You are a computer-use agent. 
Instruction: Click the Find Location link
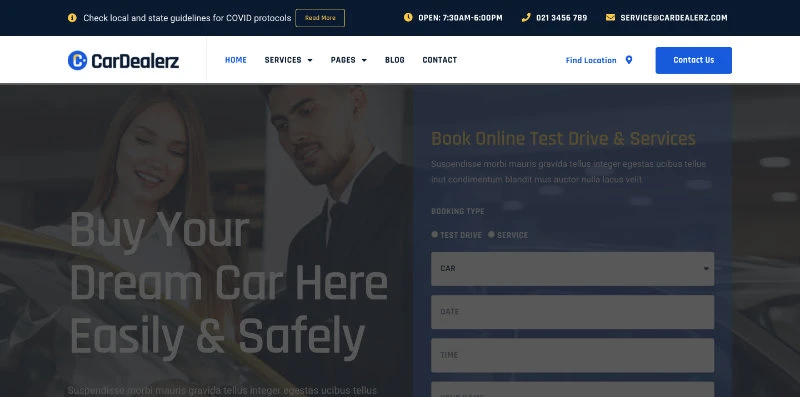(591, 60)
